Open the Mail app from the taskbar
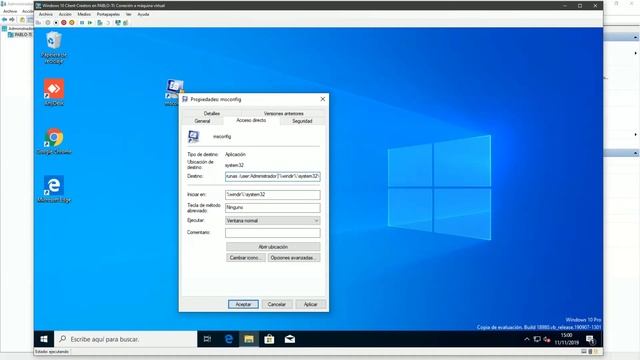Screen dimensions: 640x360 pyautogui.click(x=290, y=339)
